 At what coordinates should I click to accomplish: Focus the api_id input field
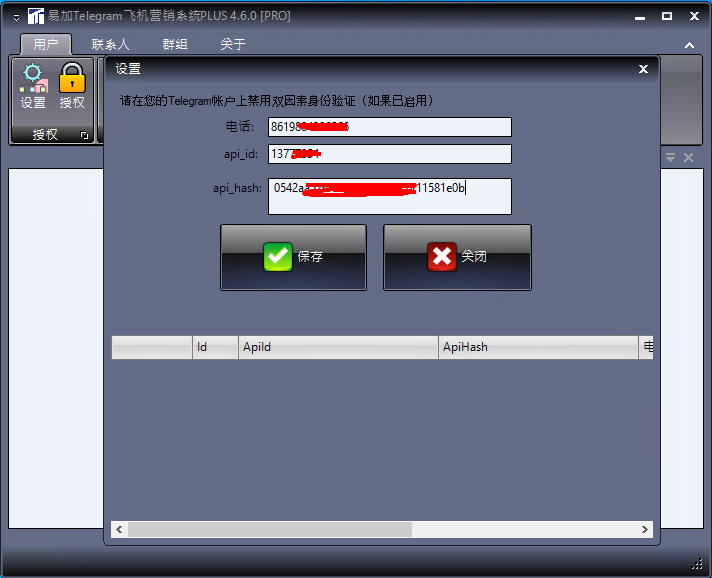click(x=390, y=154)
